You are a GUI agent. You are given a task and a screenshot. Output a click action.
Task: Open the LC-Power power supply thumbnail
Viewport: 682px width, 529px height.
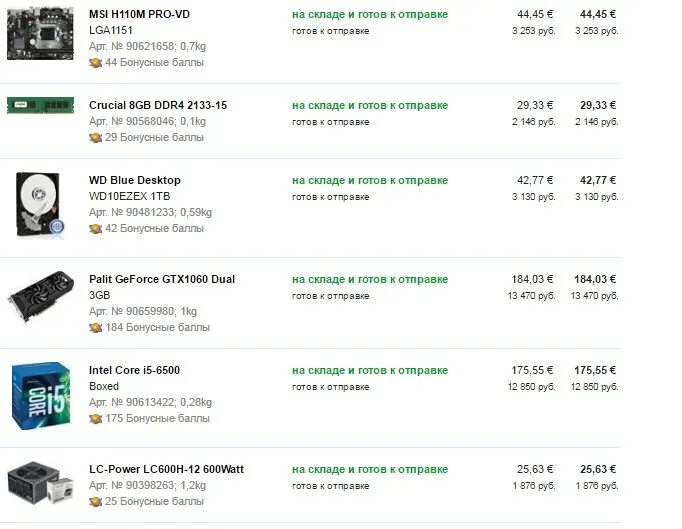point(40,483)
